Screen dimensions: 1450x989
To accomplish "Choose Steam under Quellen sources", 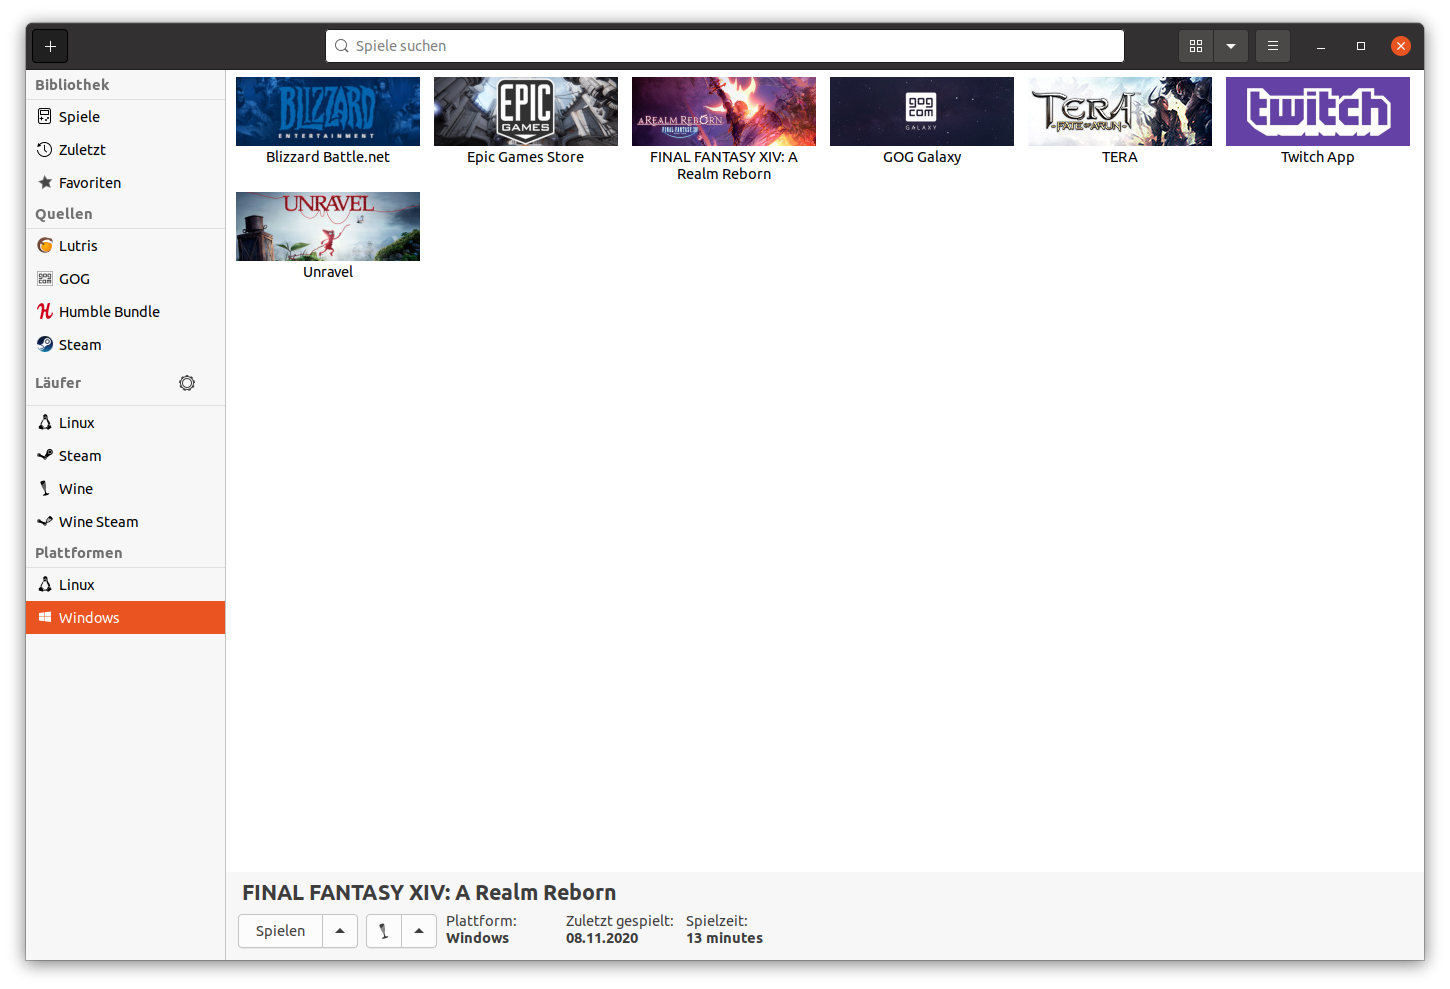I will (80, 345).
